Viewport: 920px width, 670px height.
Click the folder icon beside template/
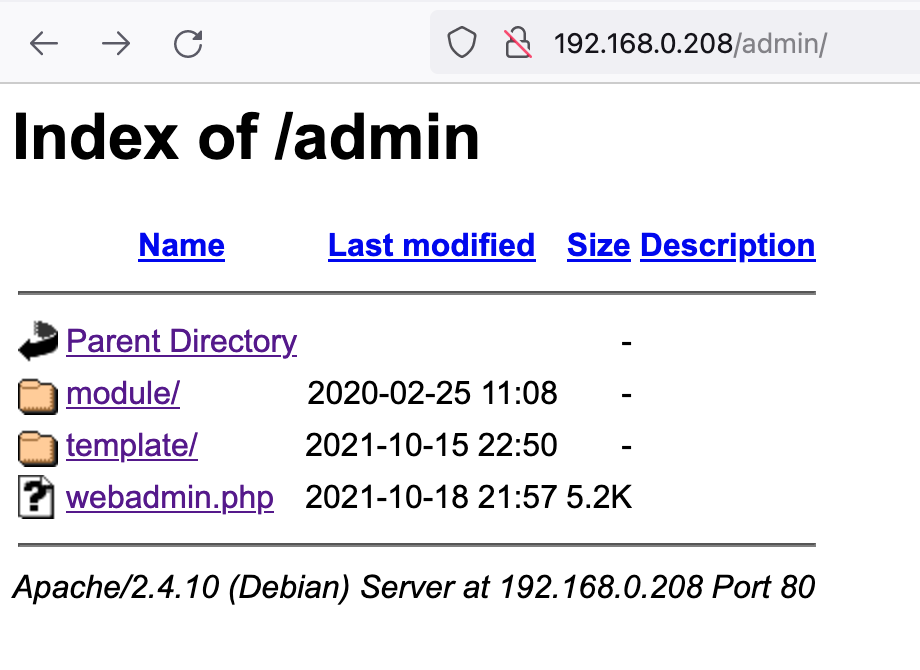tap(38, 447)
